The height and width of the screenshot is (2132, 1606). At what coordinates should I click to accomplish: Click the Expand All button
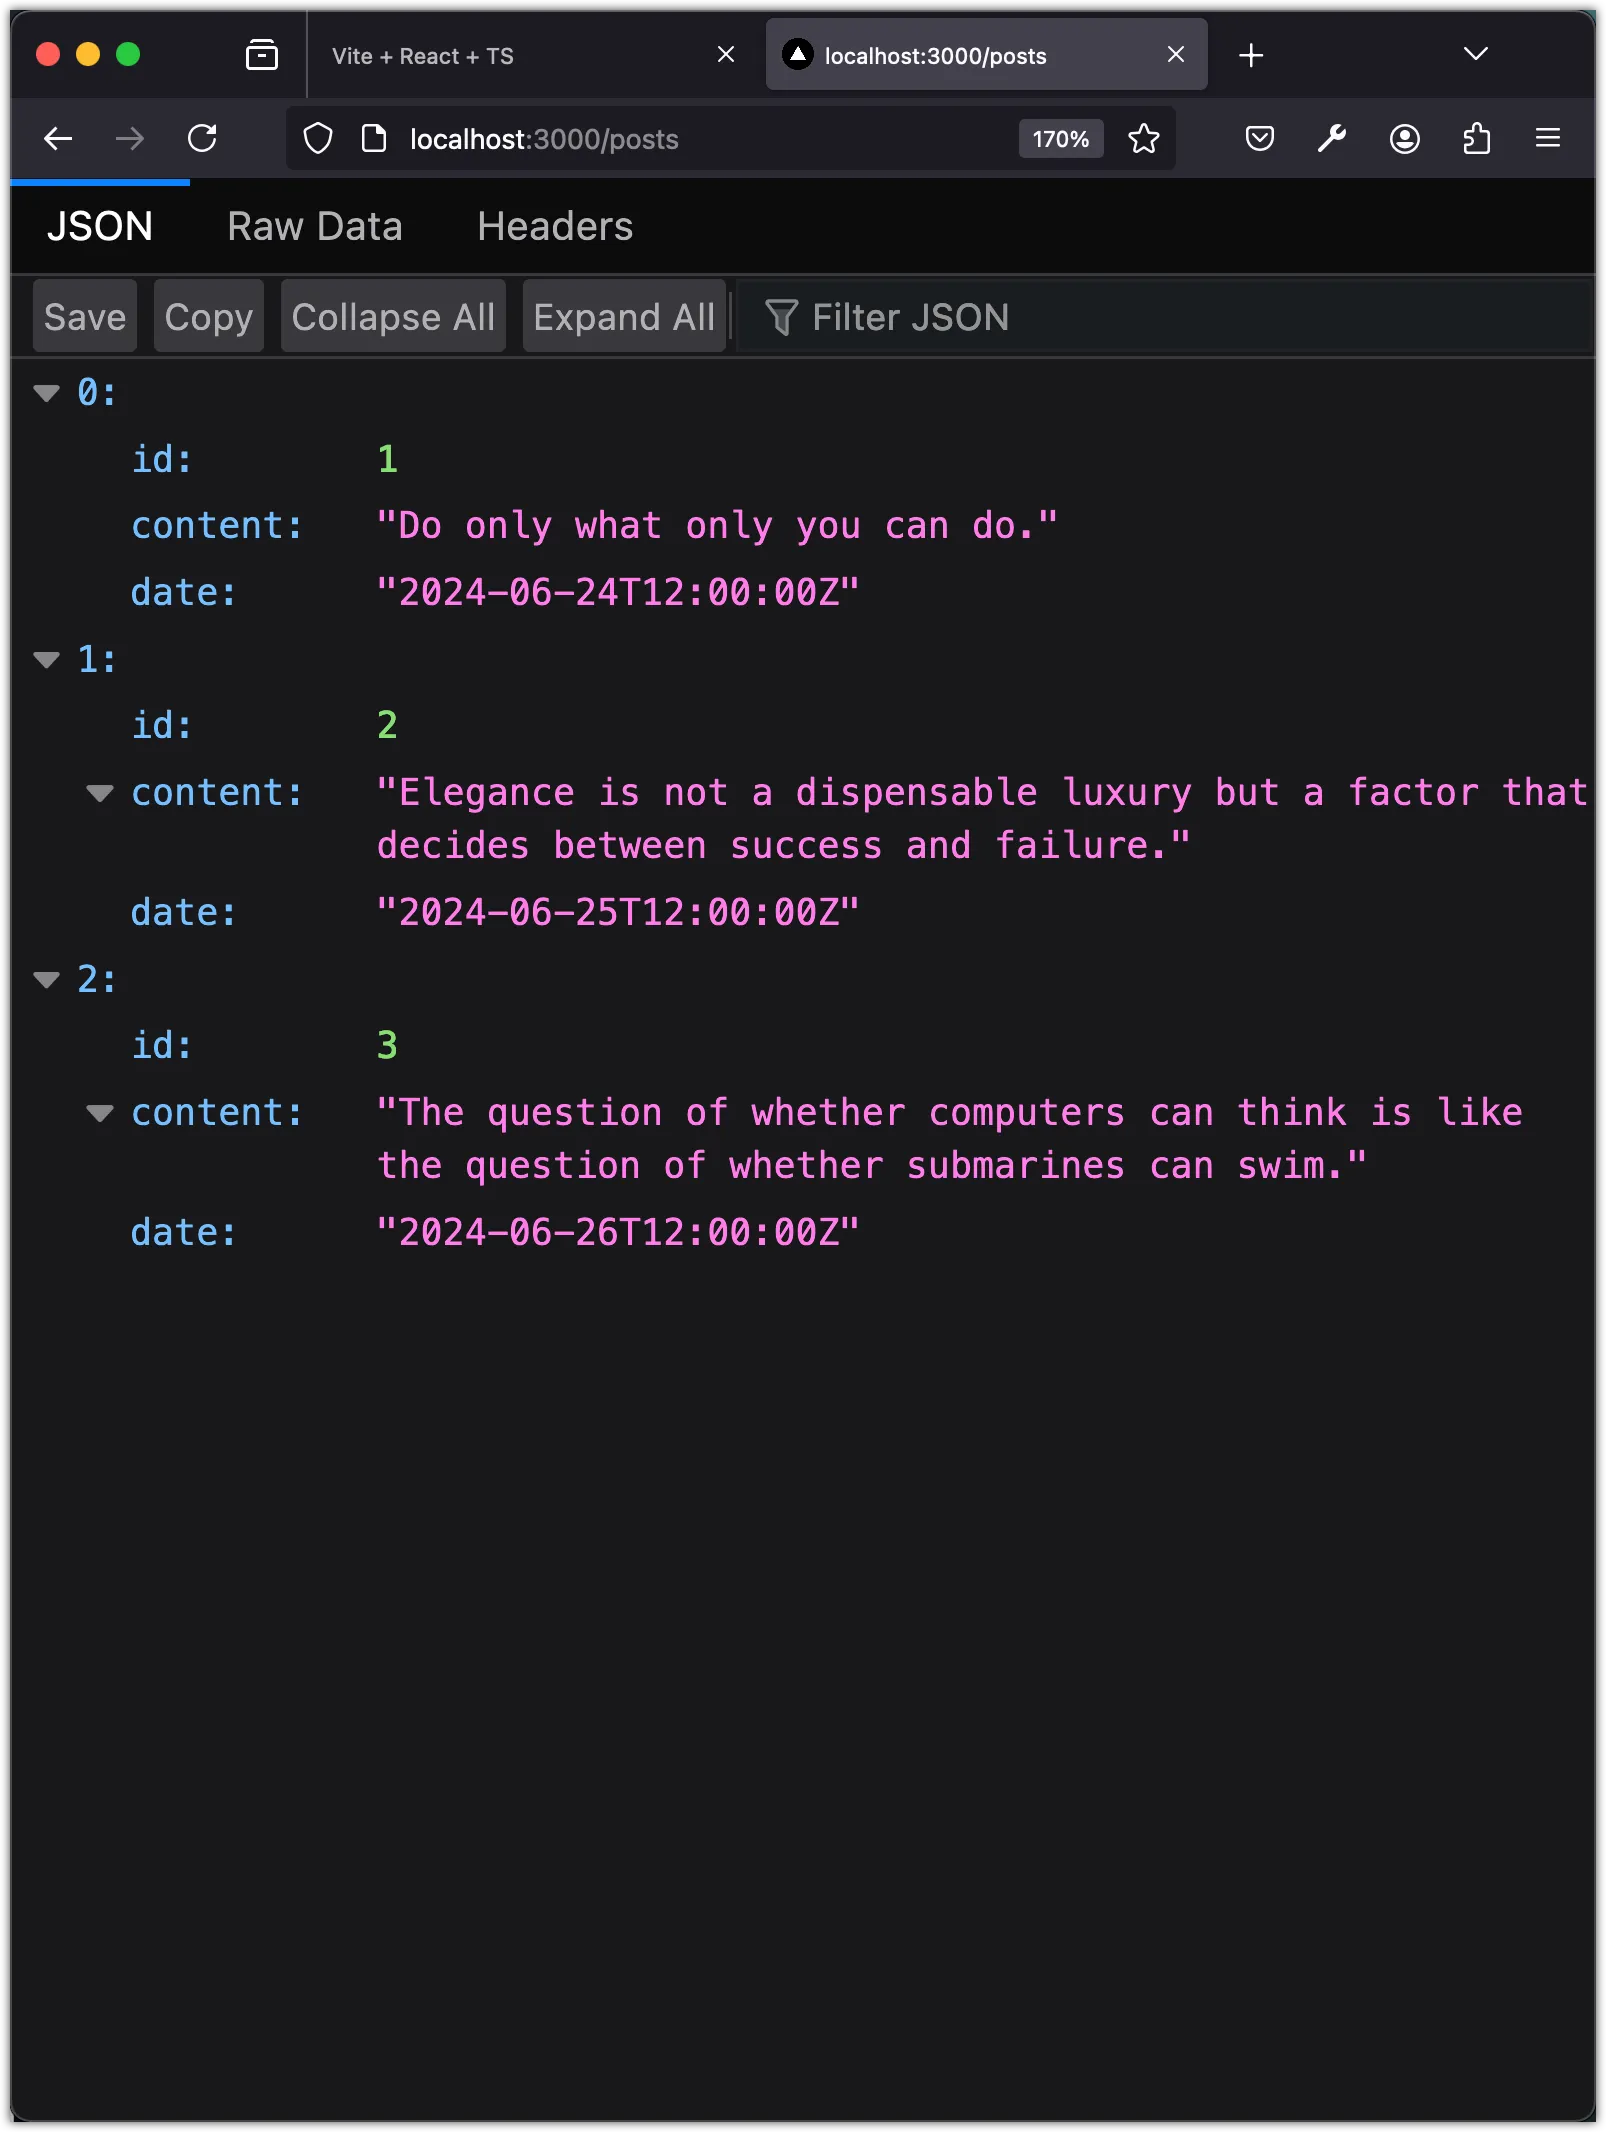click(x=624, y=317)
